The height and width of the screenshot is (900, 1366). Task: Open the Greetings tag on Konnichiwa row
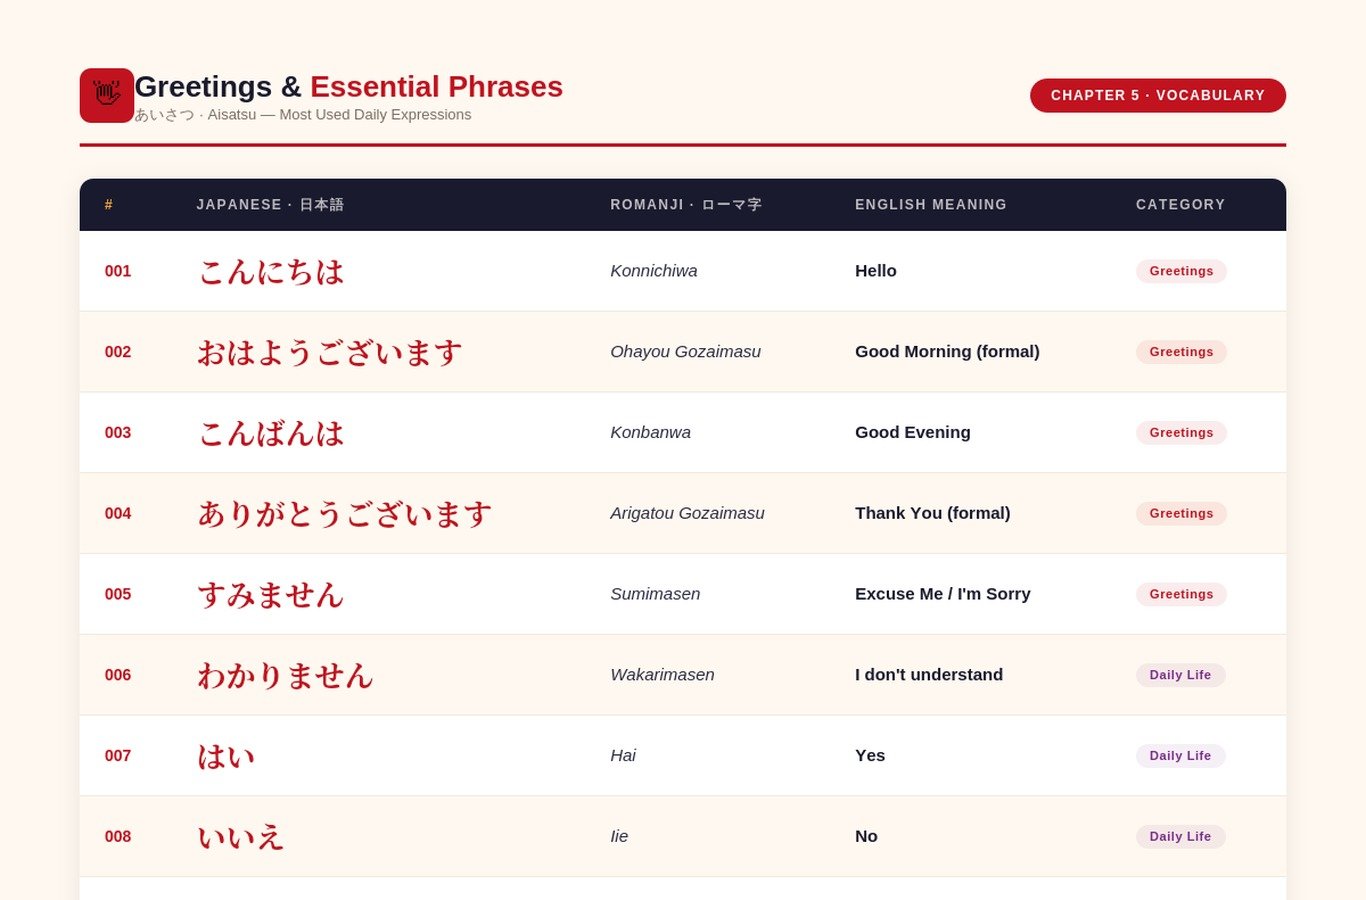(x=1181, y=271)
